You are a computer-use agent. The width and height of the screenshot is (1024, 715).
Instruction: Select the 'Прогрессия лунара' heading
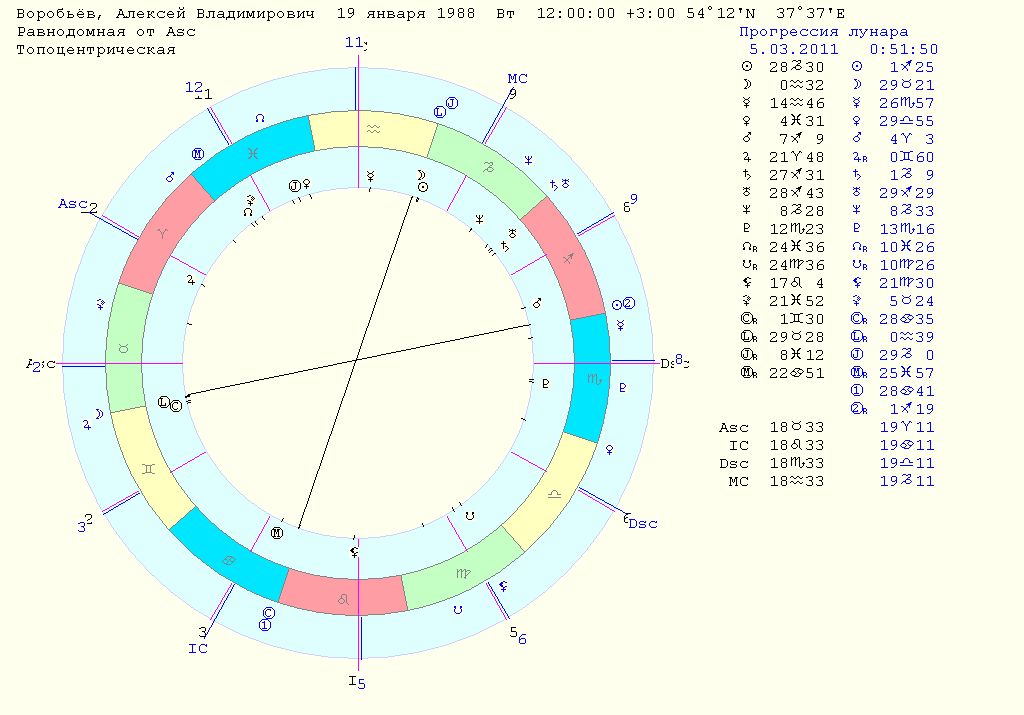pos(824,31)
